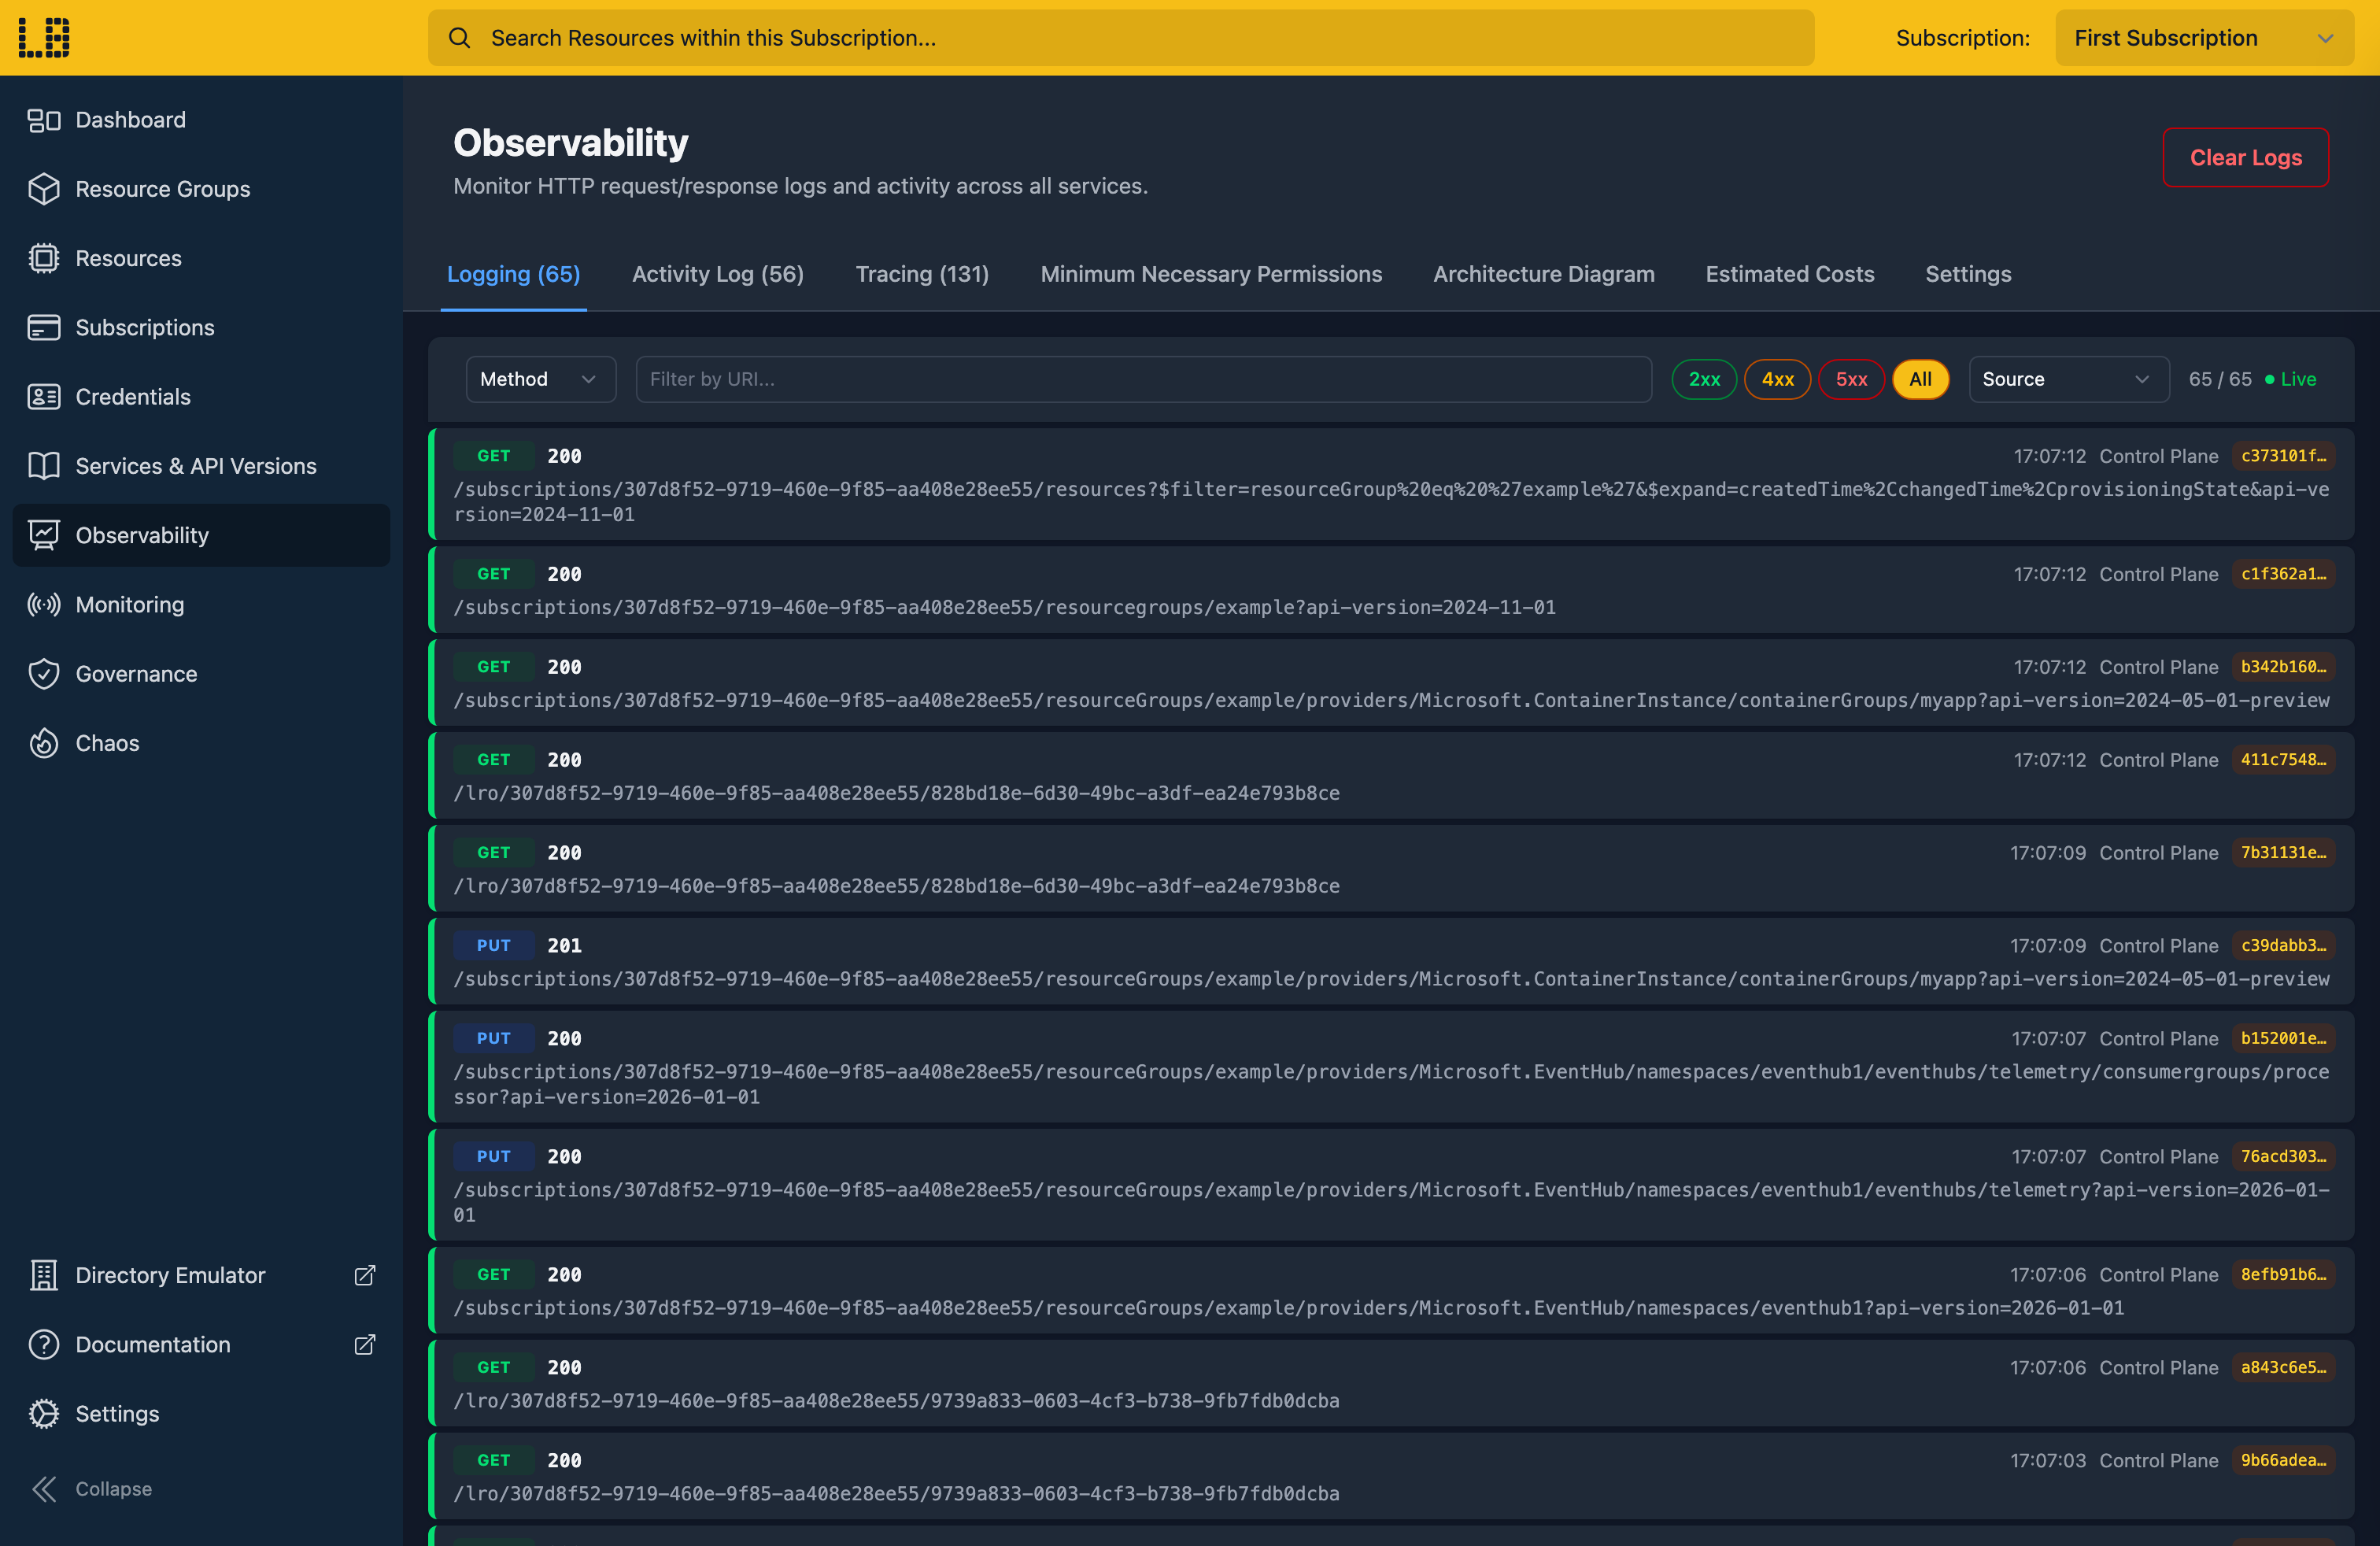Open external link icon beside Documentation
This screenshot has height=1546, width=2380.
(x=365, y=1344)
